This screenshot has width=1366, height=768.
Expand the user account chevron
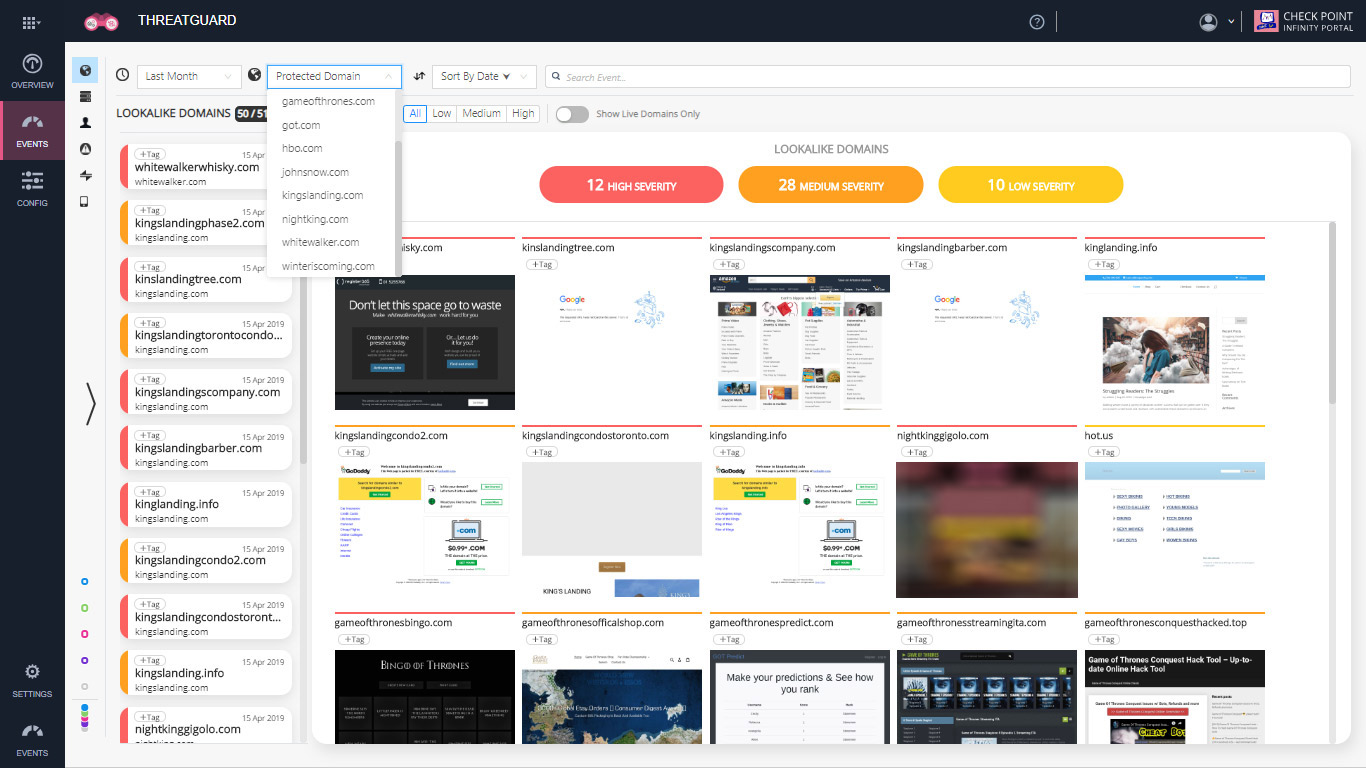tap(1232, 22)
